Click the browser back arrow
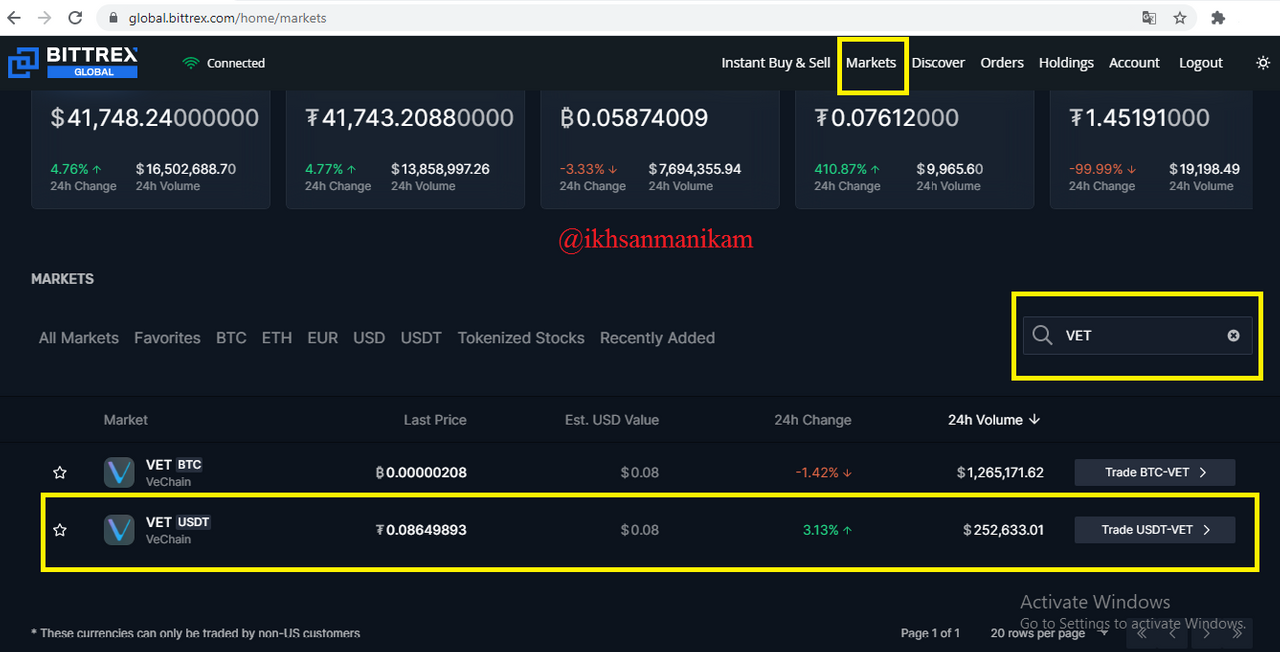 (14, 18)
